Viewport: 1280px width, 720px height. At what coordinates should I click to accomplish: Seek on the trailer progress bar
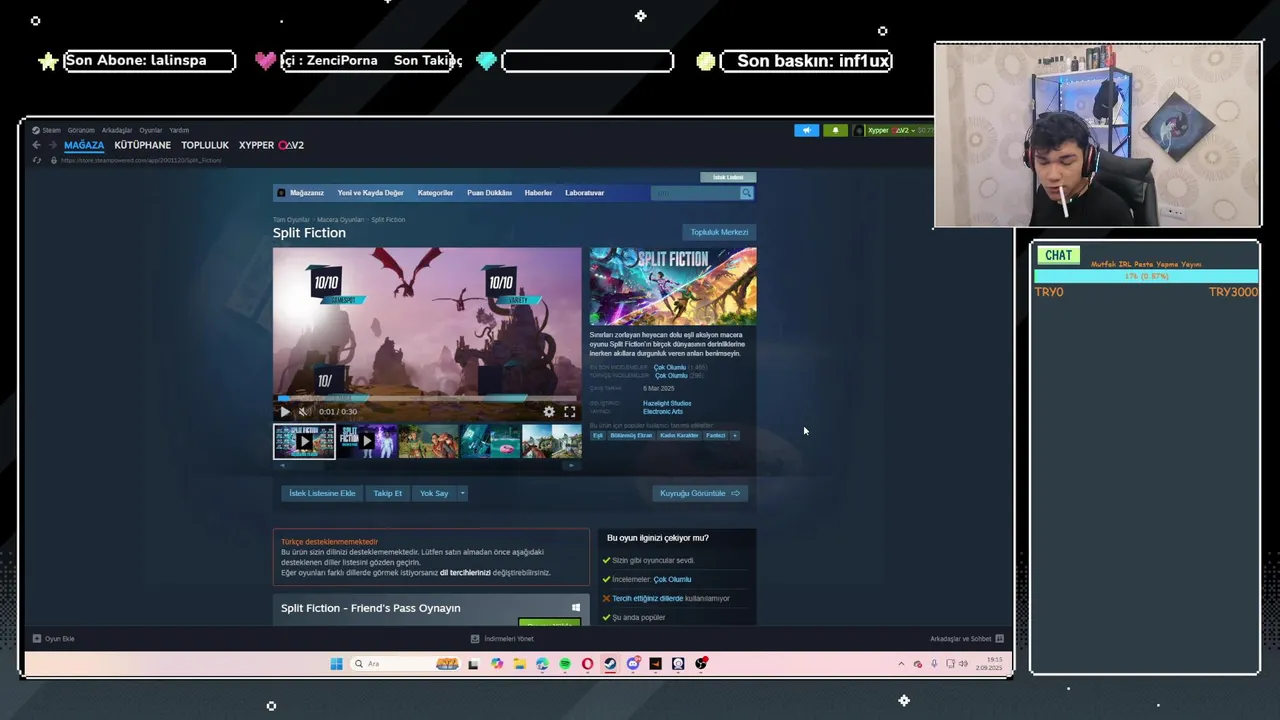click(x=427, y=398)
